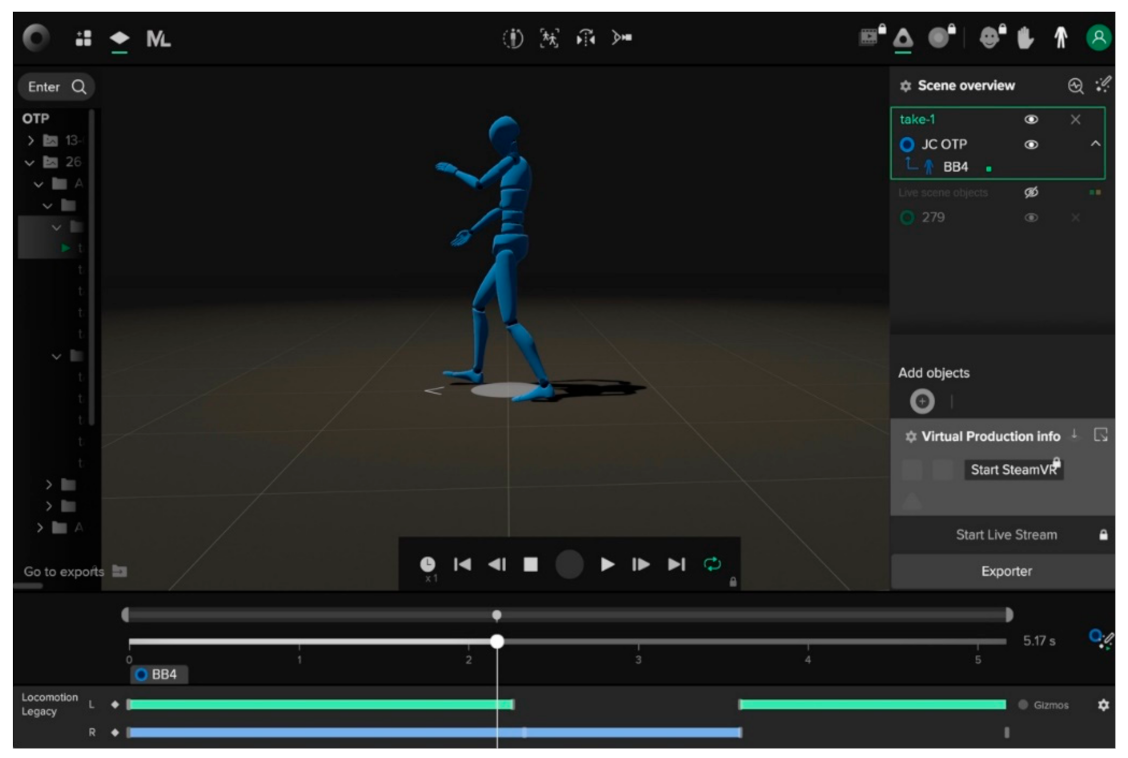The width and height of the screenshot is (1128, 758).
Task: Expand the folder beginning with 13
Action: [x=32, y=141]
